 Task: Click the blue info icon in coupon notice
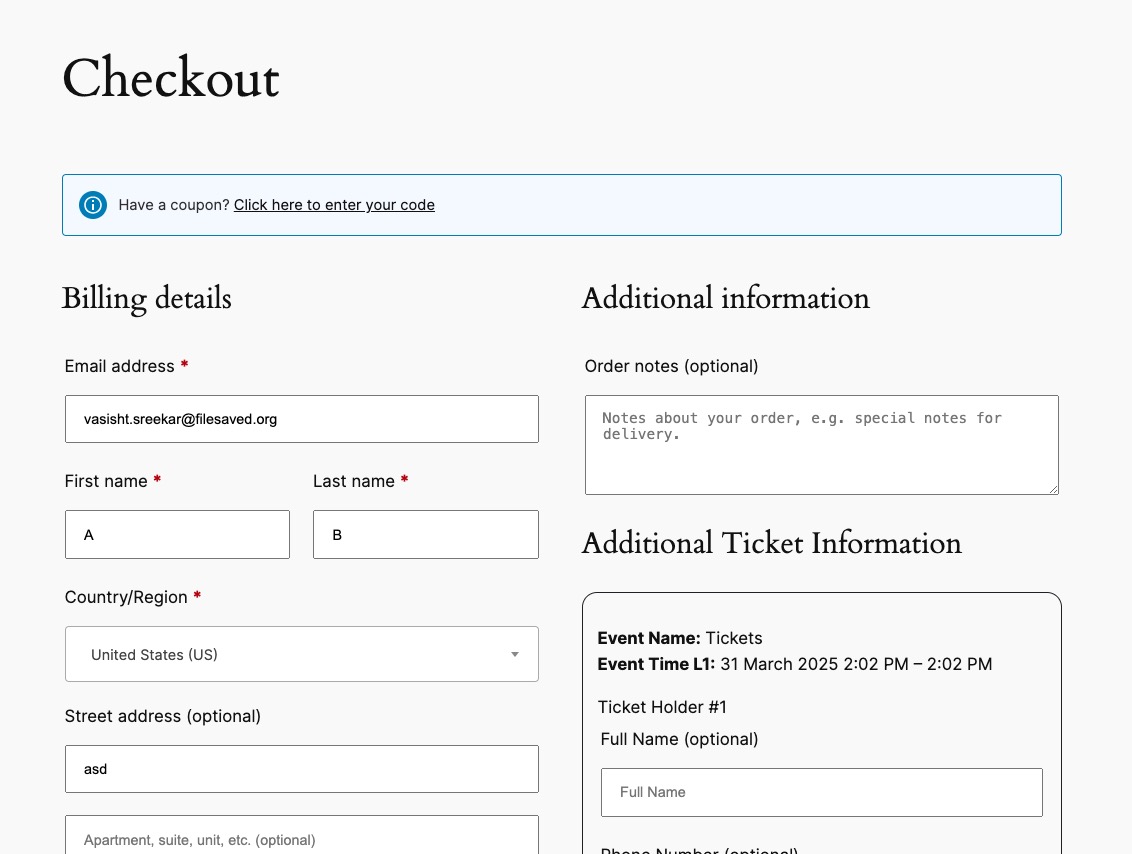[x=93, y=205]
